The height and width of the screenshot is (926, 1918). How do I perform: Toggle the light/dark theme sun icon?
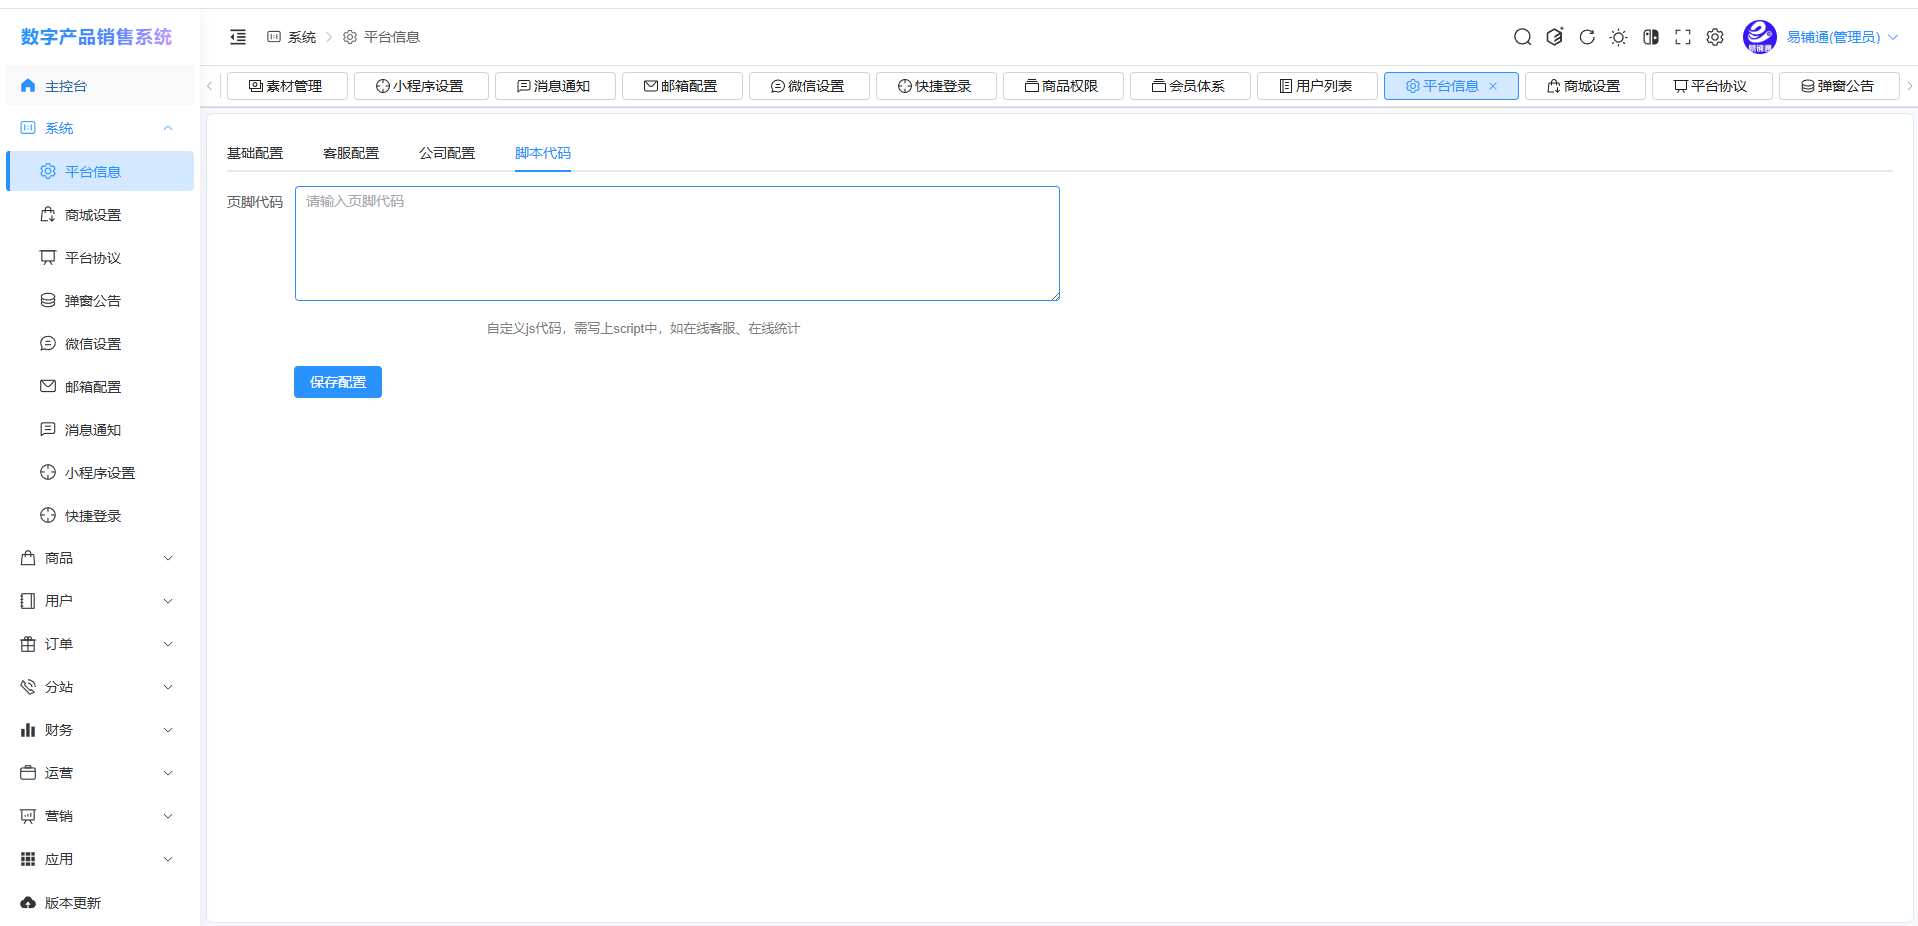(x=1618, y=37)
